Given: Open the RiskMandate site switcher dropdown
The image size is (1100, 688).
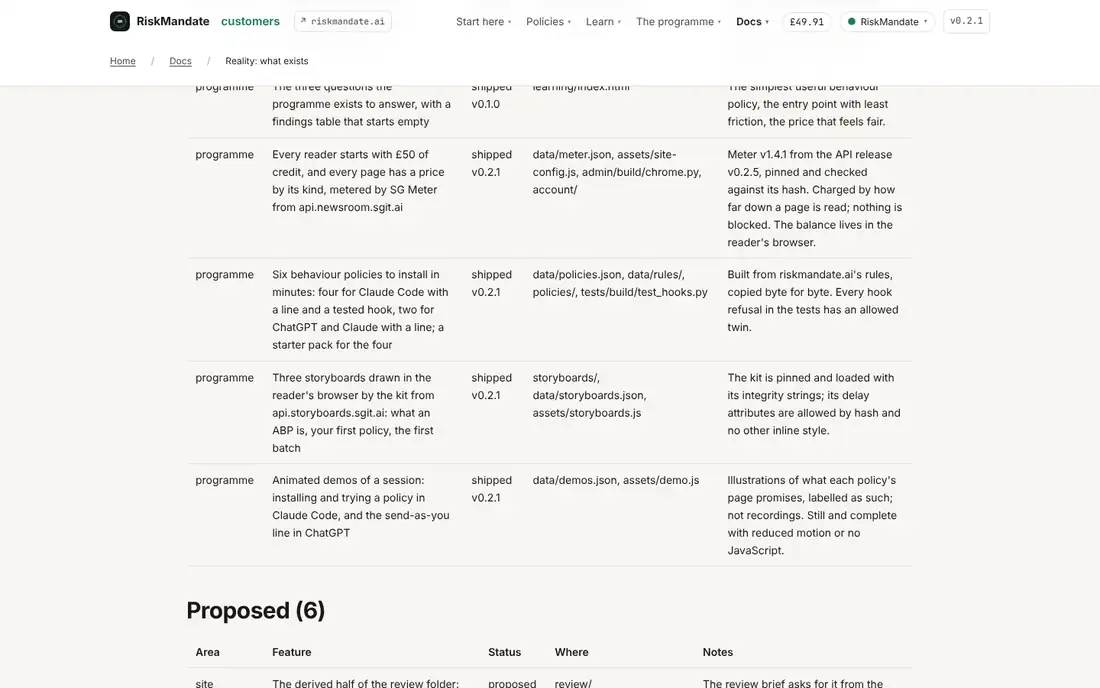Looking at the screenshot, I should pos(887,22).
